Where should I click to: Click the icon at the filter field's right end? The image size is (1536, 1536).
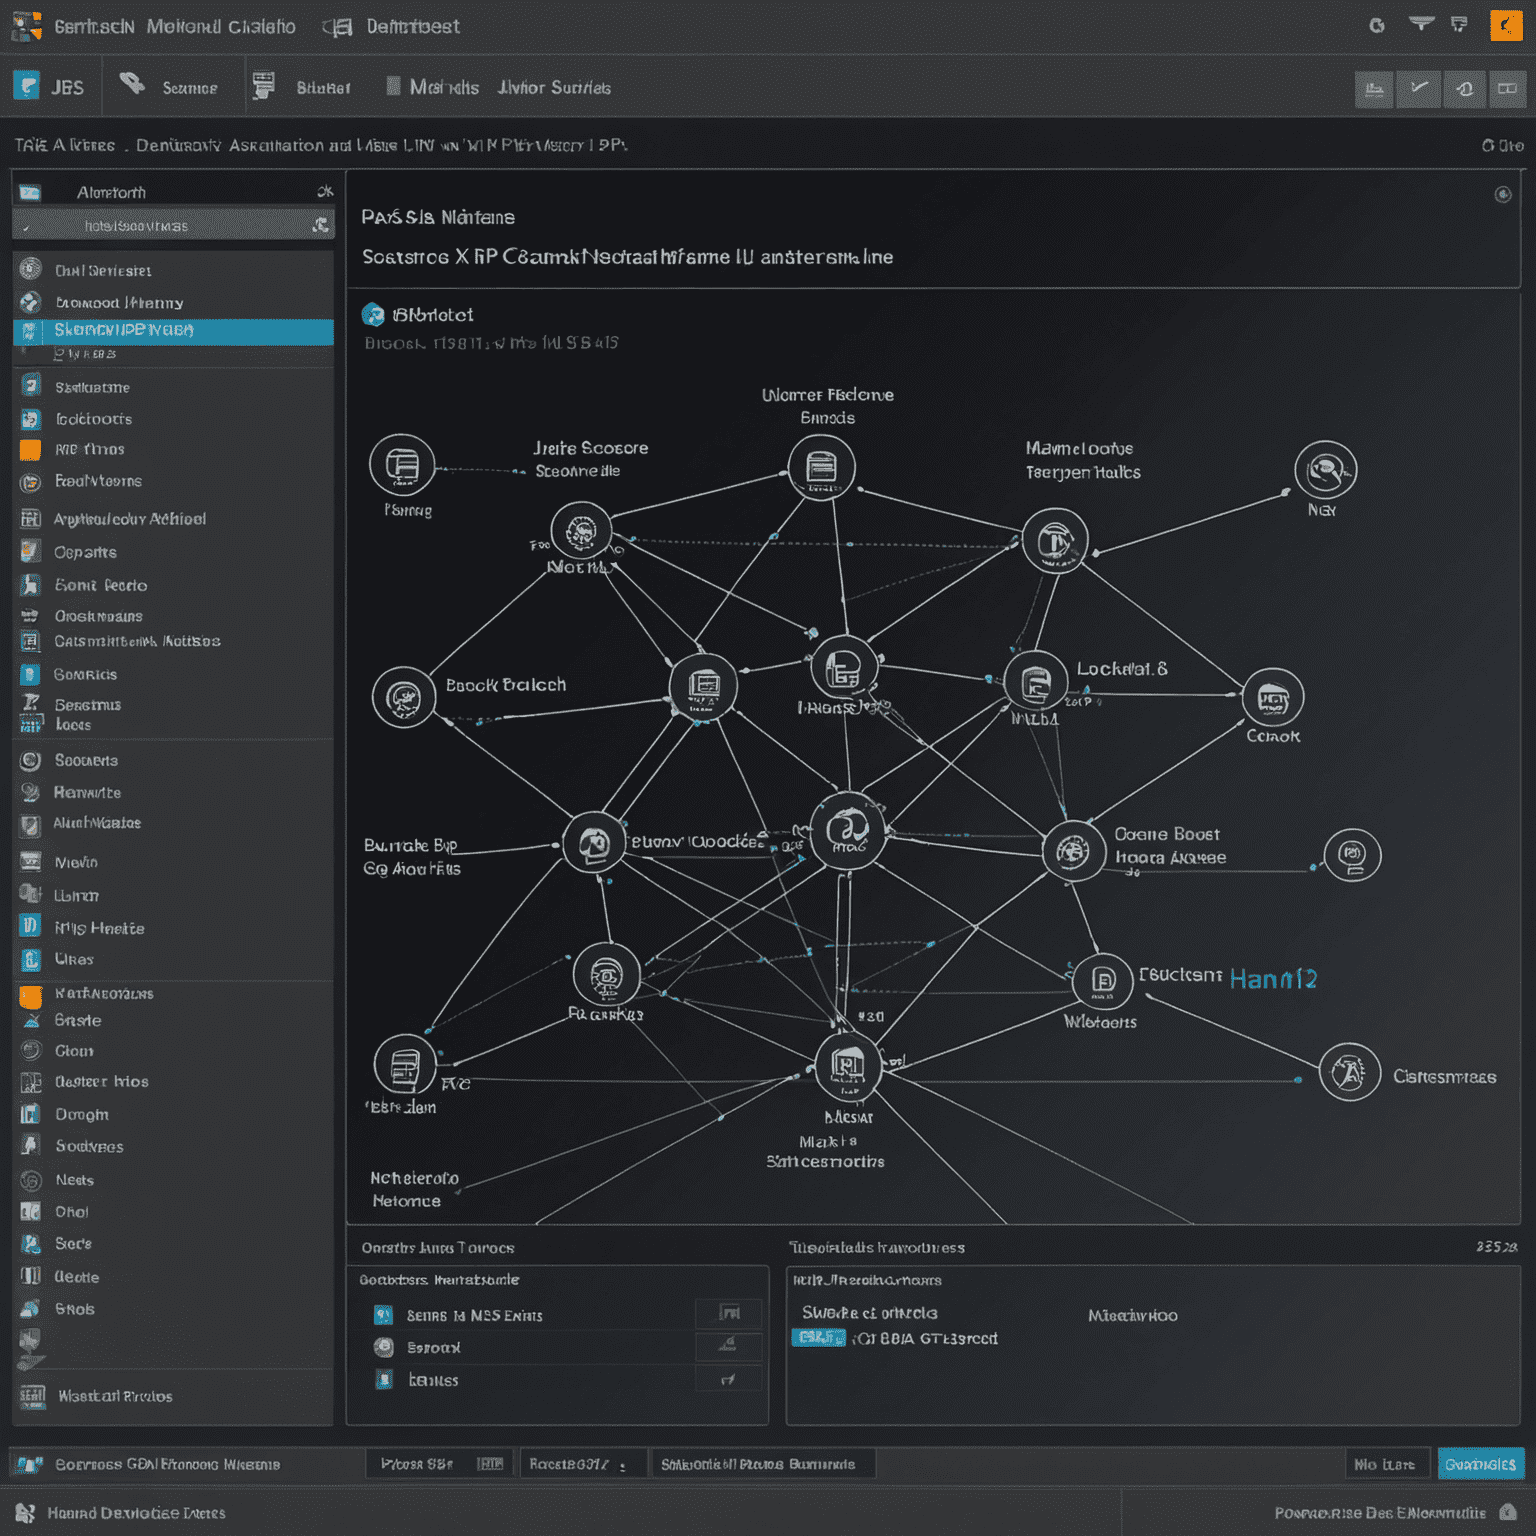click(x=320, y=225)
